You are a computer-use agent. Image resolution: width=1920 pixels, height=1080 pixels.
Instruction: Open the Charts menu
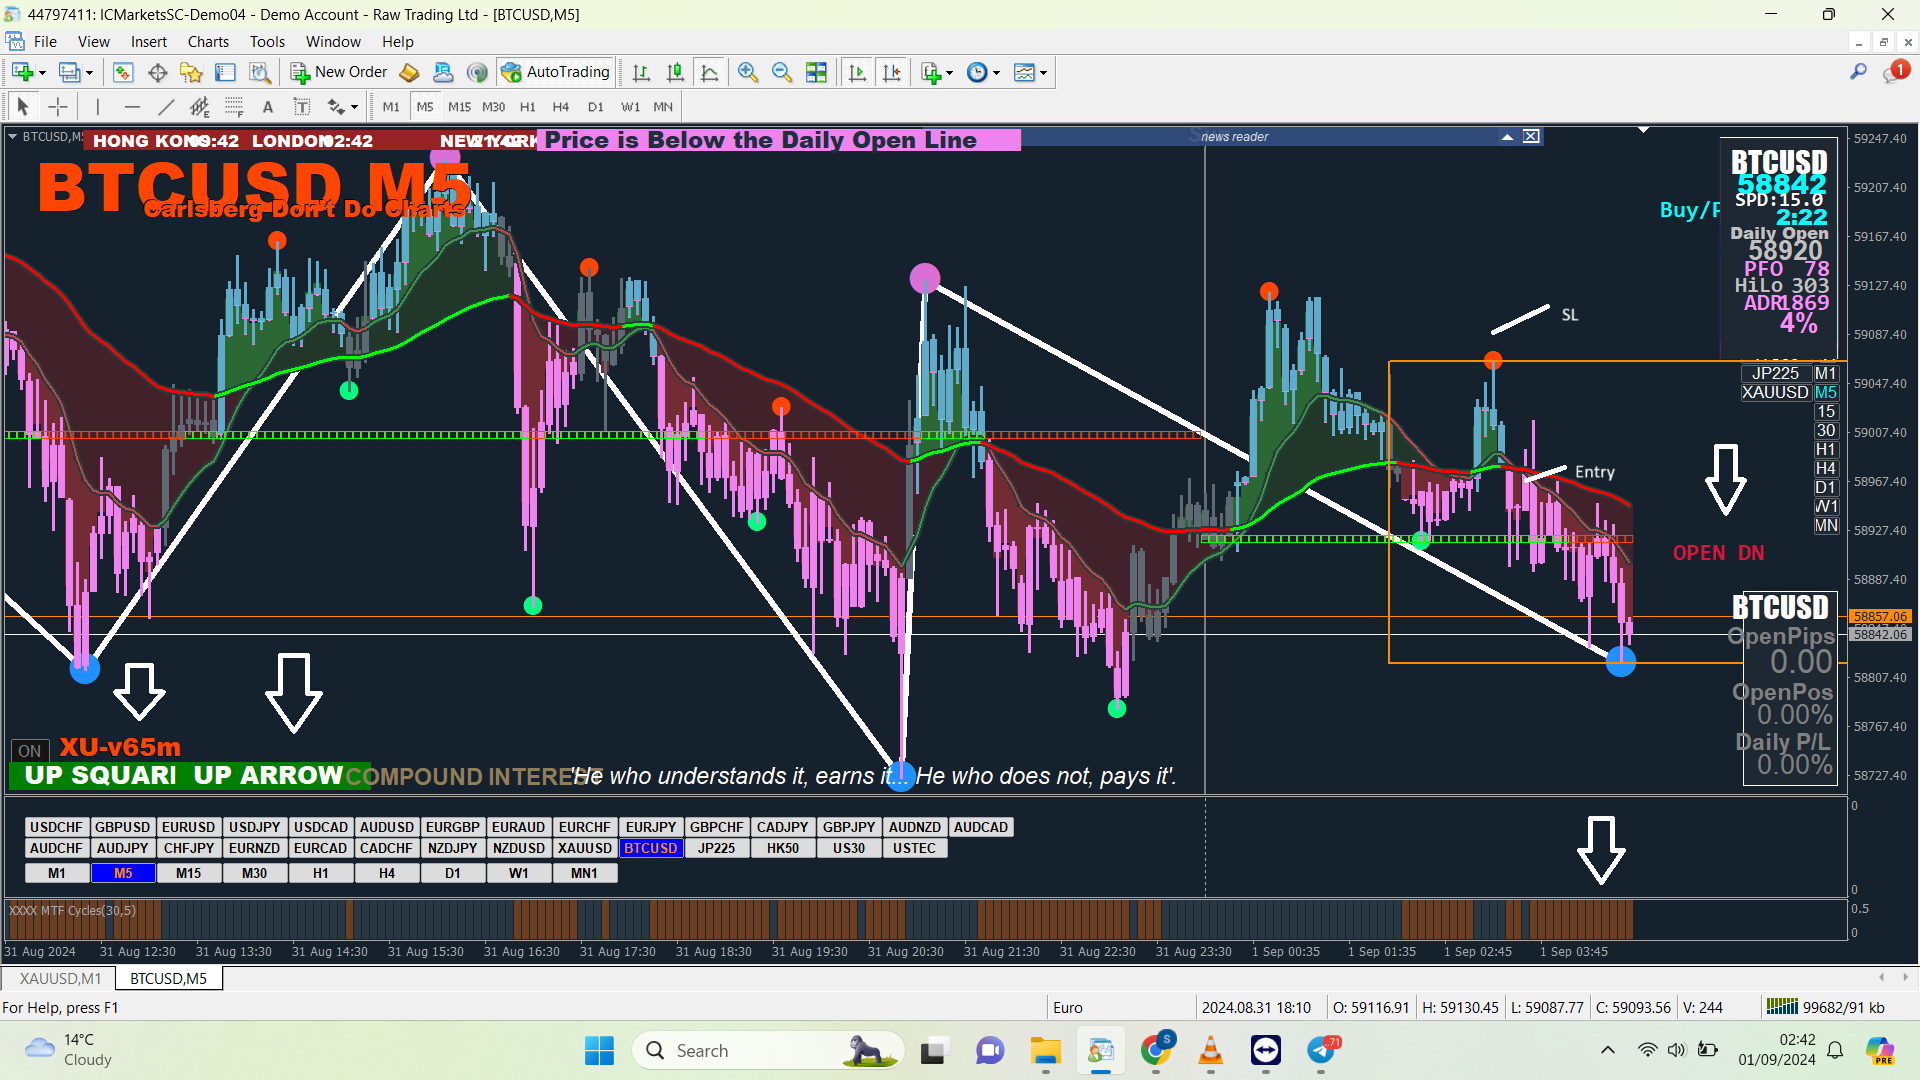(x=207, y=42)
